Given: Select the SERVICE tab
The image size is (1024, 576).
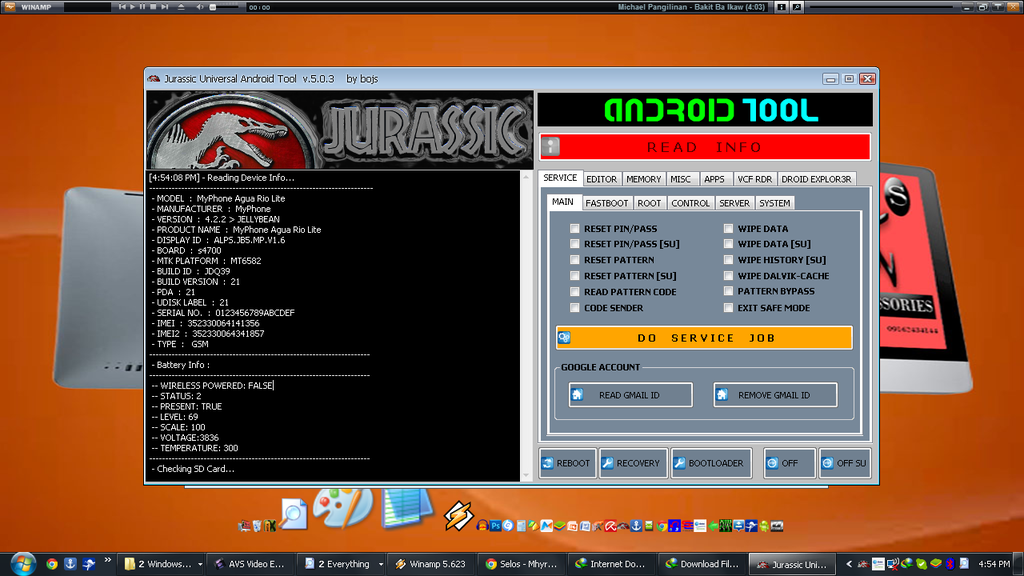Looking at the screenshot, I should click(x=560, y=178).
